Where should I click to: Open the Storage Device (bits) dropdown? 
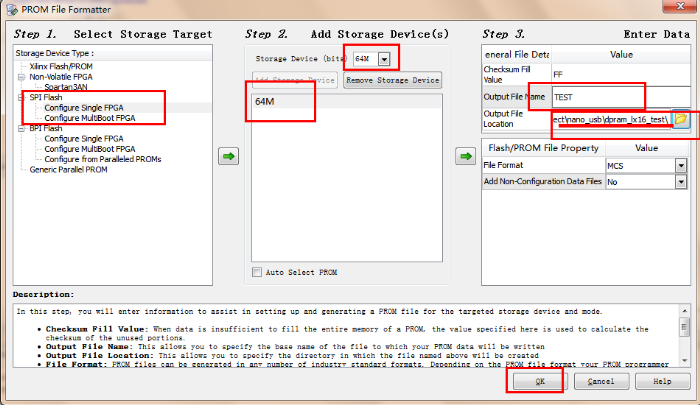pyautogui.click(x=384, y=59)
